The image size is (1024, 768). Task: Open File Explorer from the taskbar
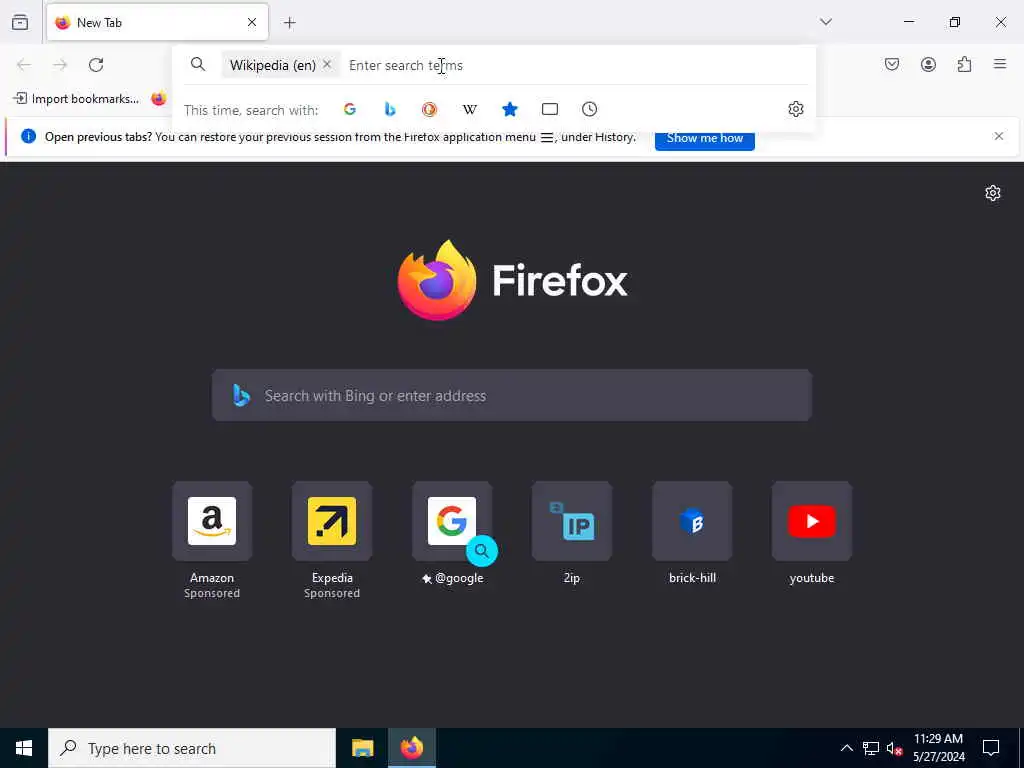(x=362, y=748)
